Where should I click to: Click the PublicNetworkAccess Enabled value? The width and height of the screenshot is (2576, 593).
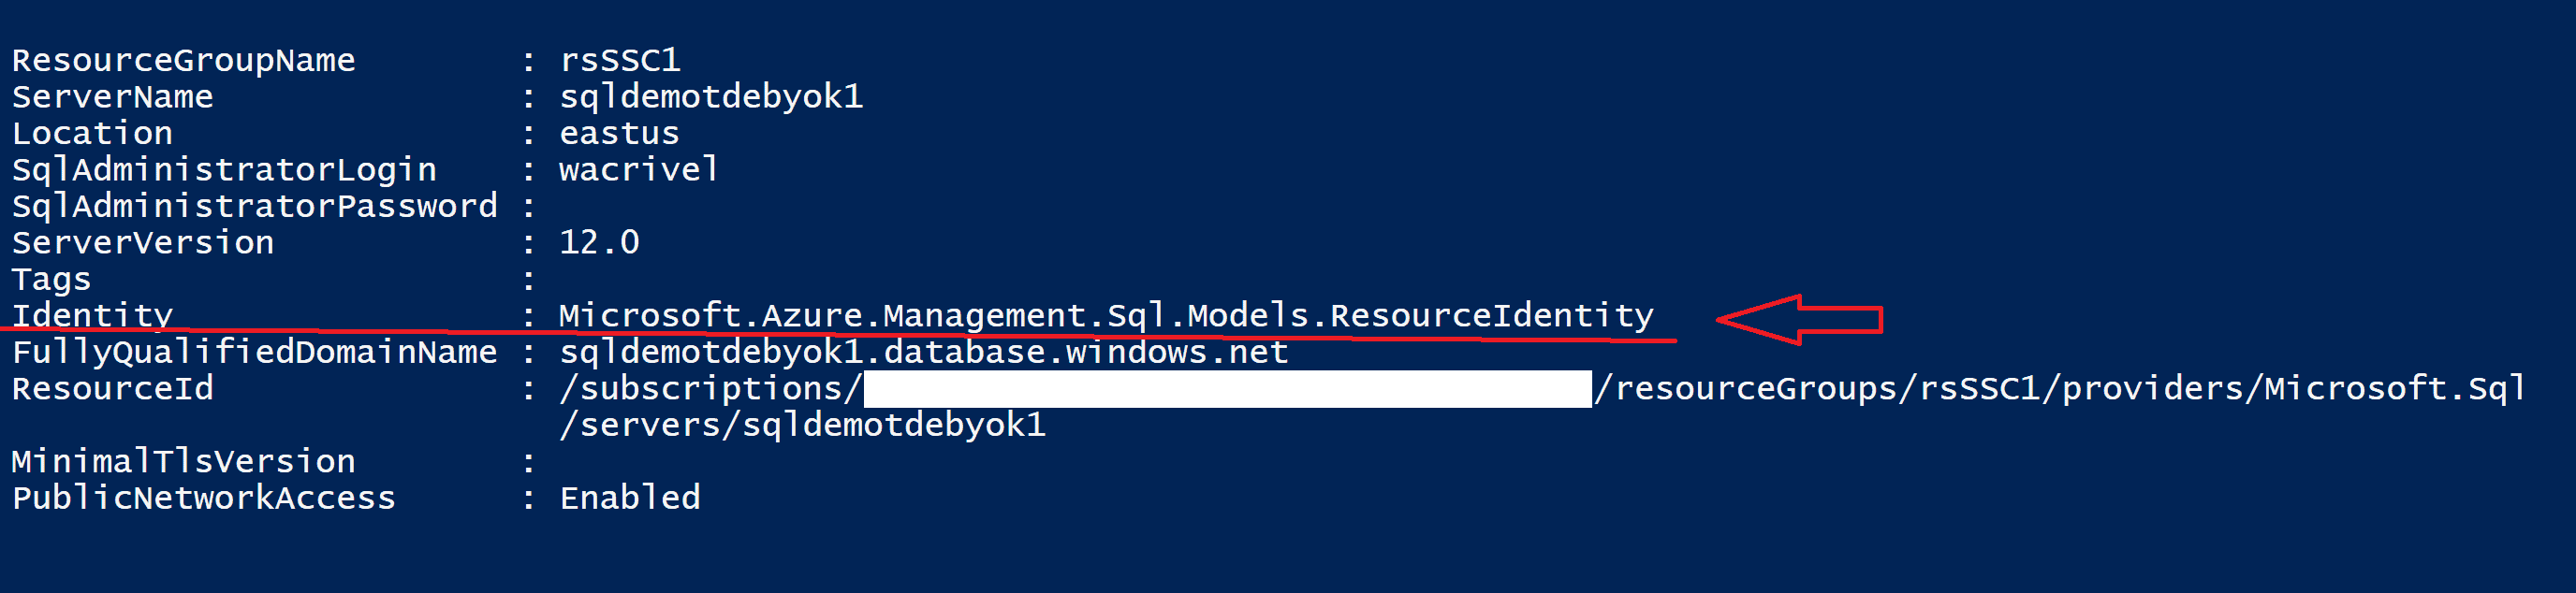(x=629, y=498)
